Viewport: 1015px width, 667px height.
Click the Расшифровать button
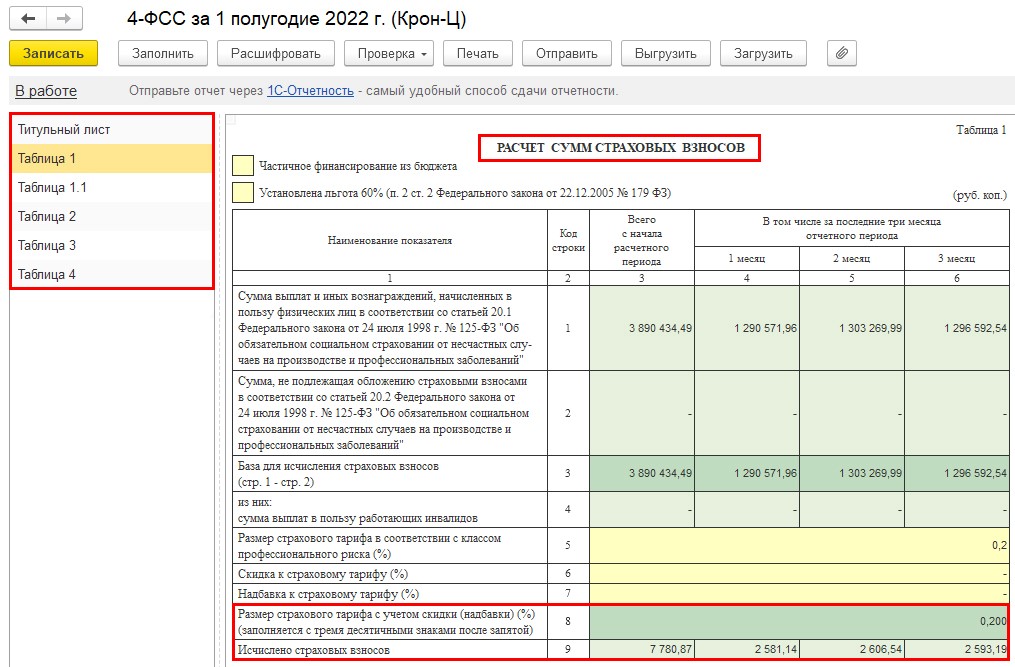pyautogui.click(x=275, y=53)
